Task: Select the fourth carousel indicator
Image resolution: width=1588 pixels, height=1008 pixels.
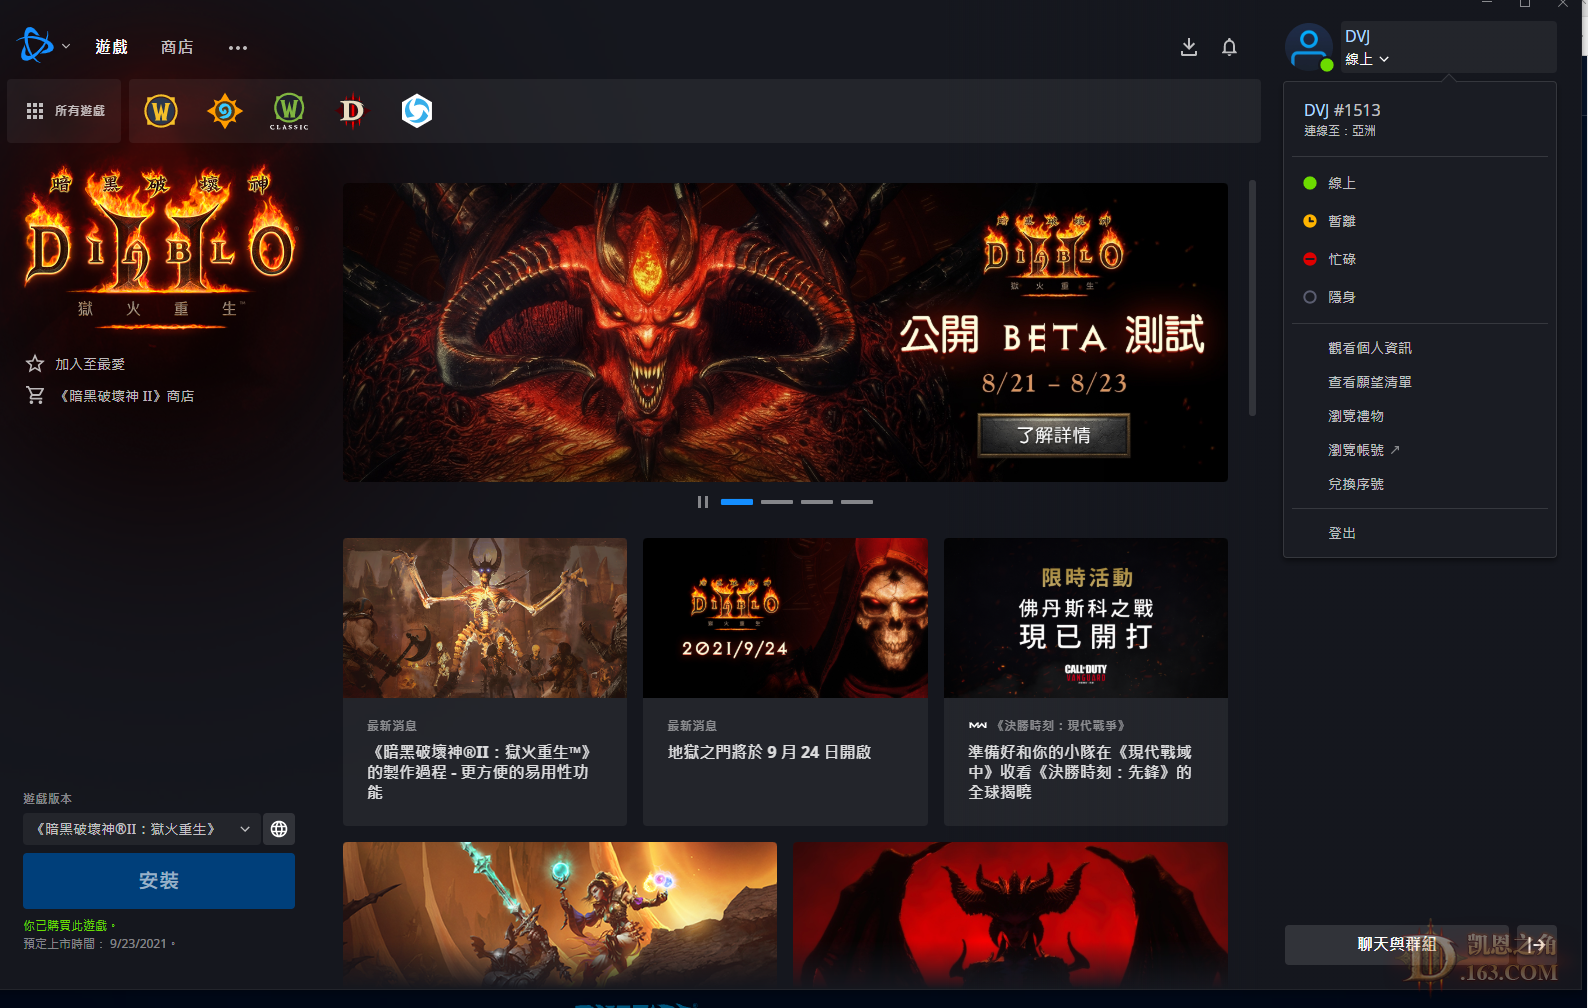Action: coord(857,502)
